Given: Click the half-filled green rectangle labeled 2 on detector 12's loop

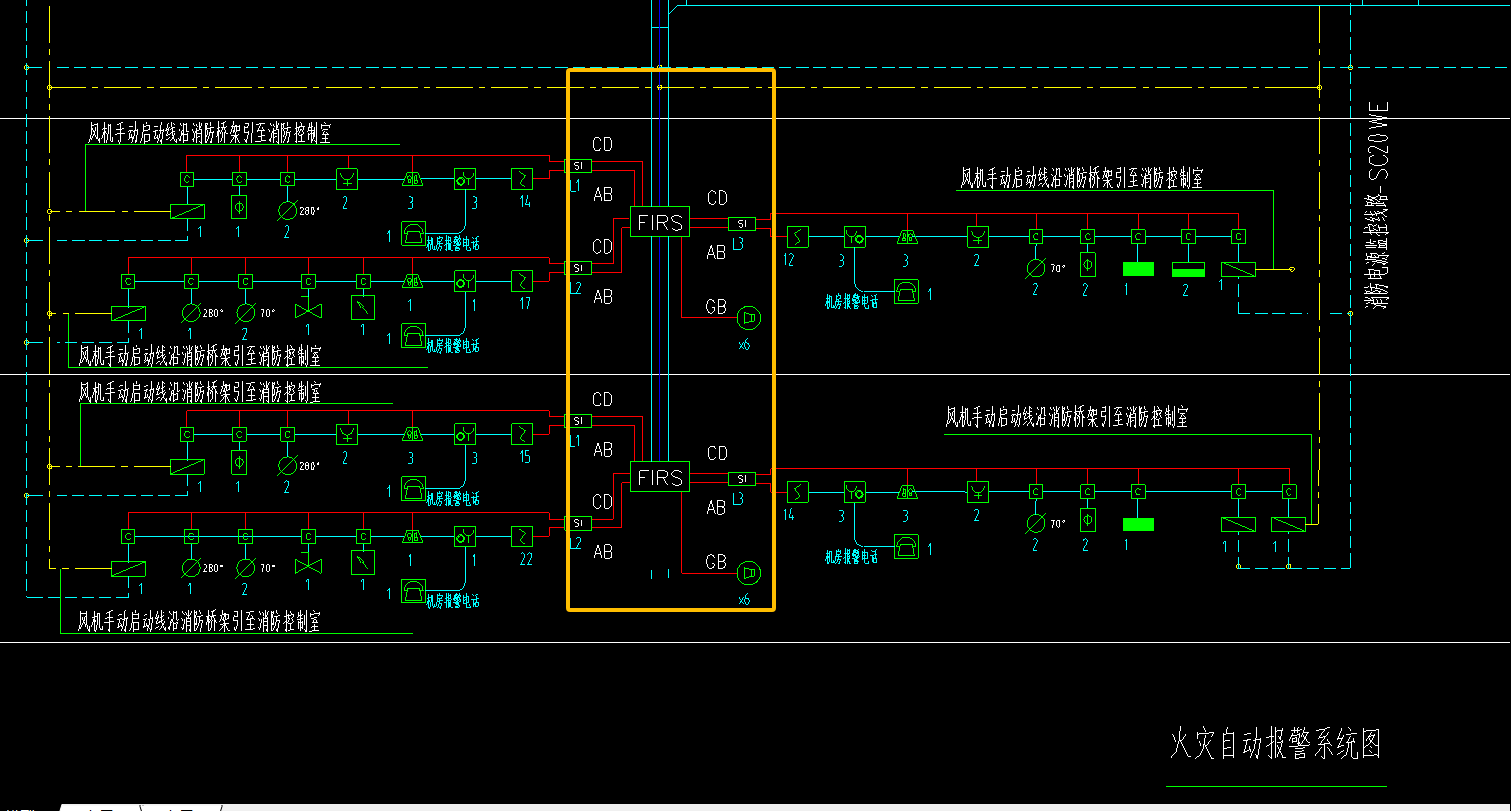Looking at the screenshot, I should point(1188,269).
